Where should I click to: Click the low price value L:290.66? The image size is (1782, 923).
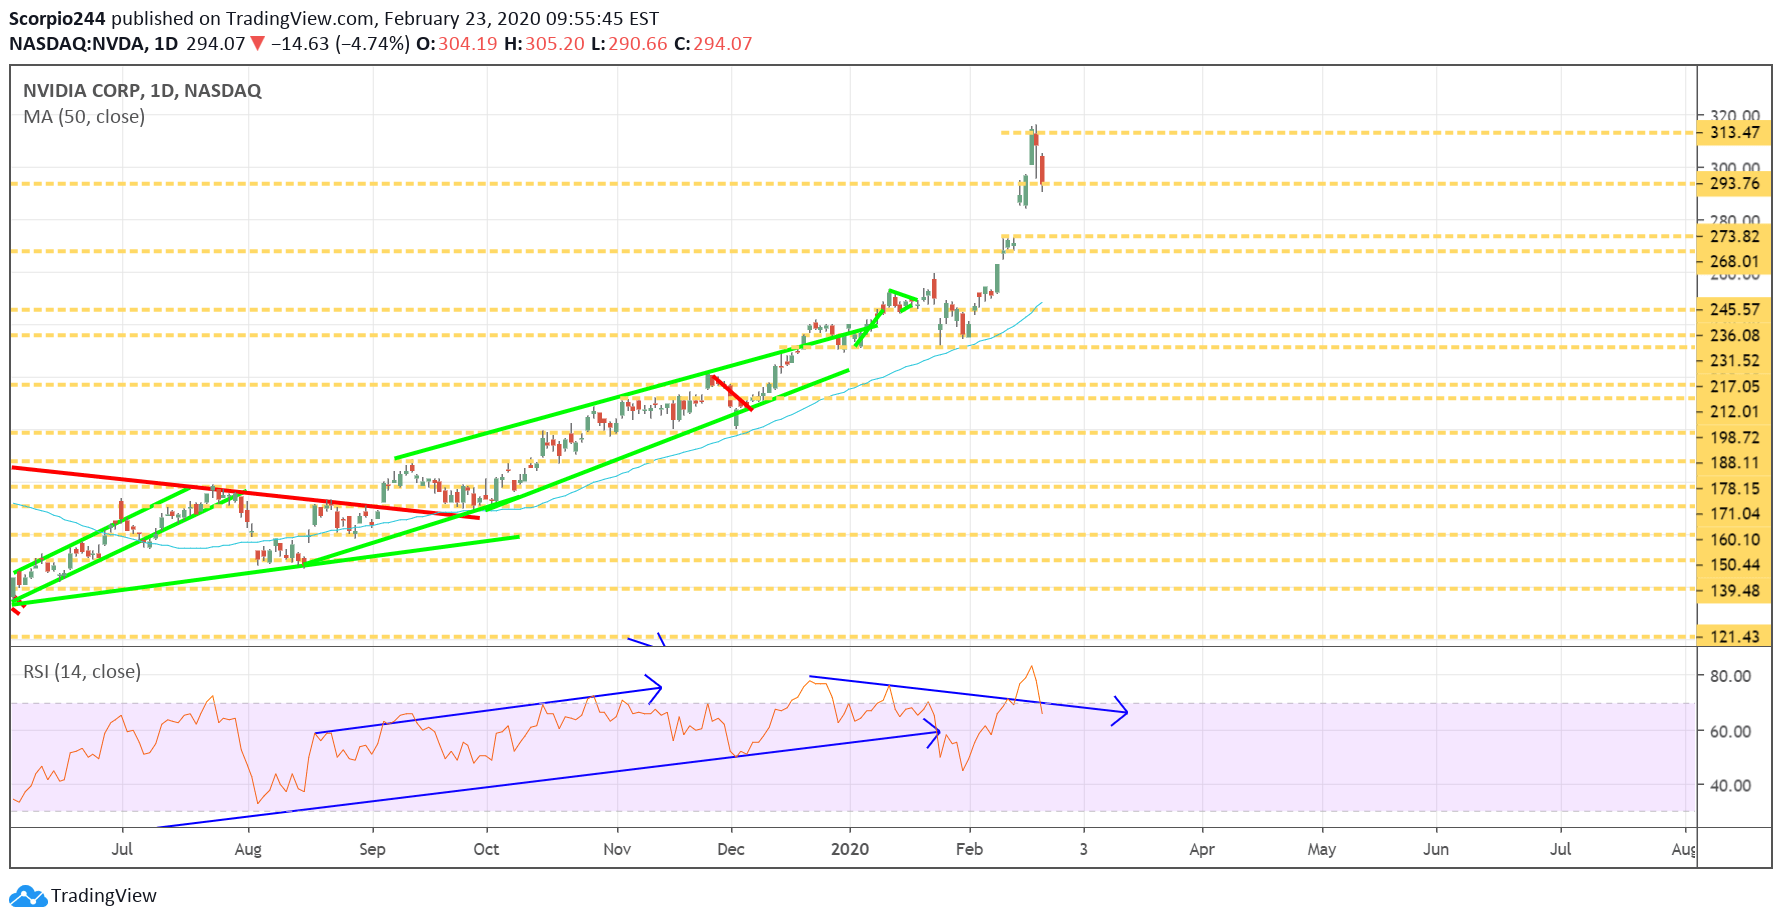point(629,44)
